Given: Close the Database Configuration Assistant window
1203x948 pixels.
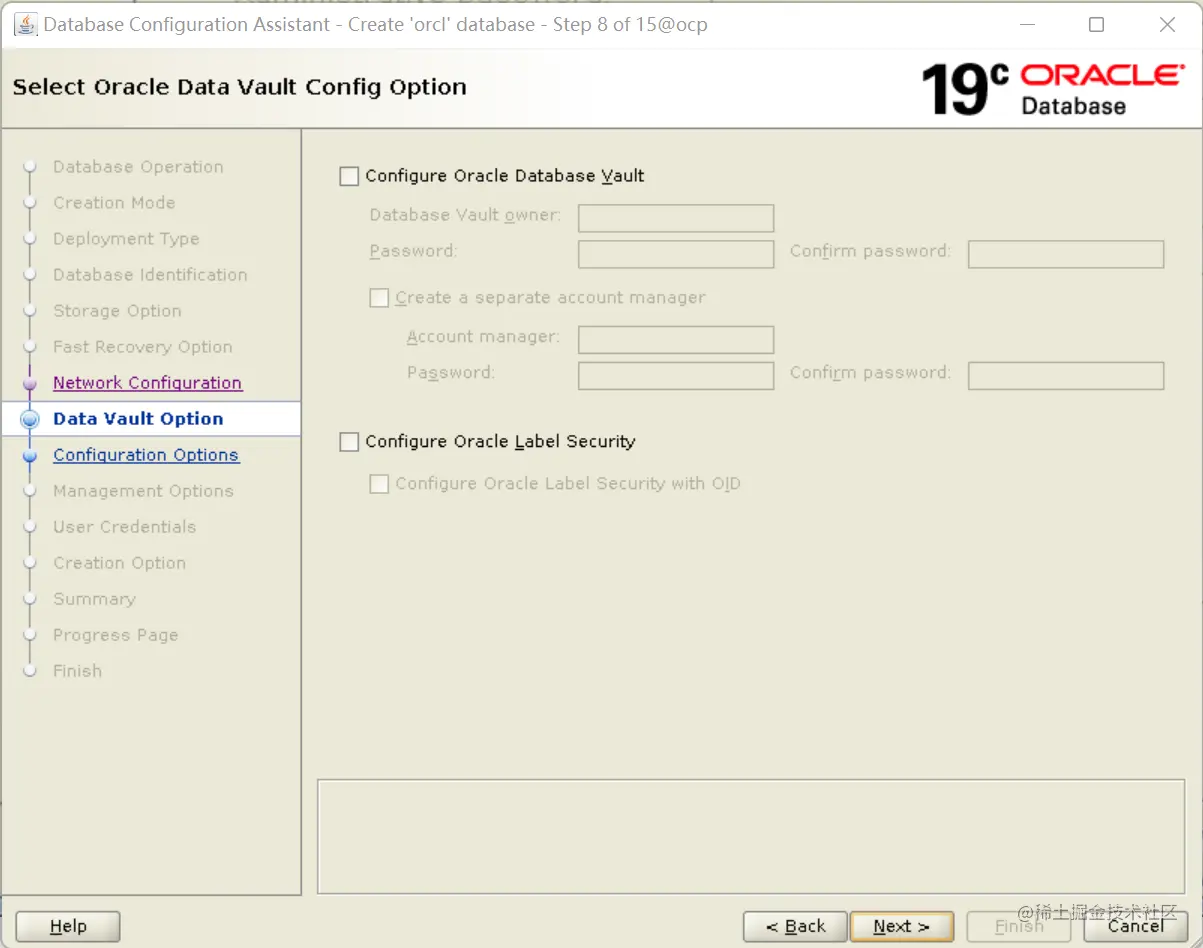Looking at the screenshot, I should click(1167, 25).
